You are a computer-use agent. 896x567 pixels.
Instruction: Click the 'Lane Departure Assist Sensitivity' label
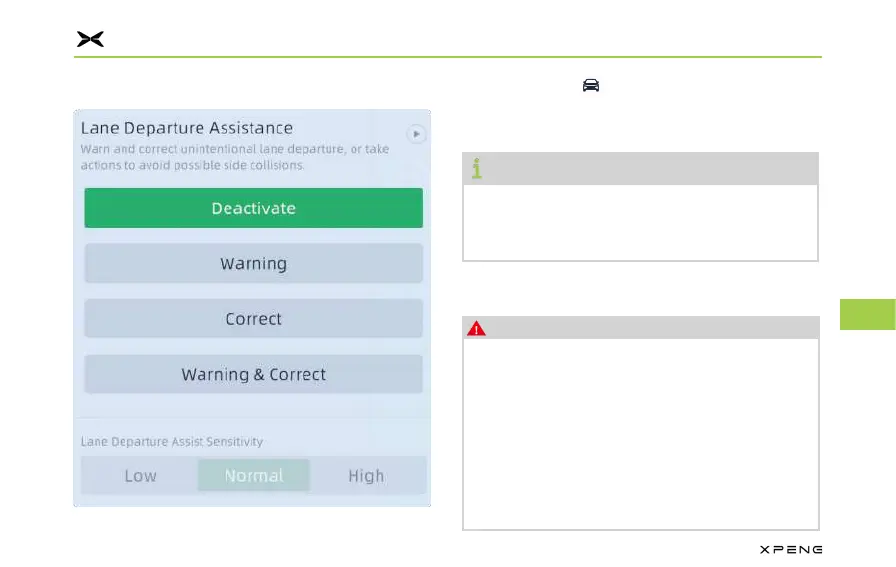click(x=171, y=442)
